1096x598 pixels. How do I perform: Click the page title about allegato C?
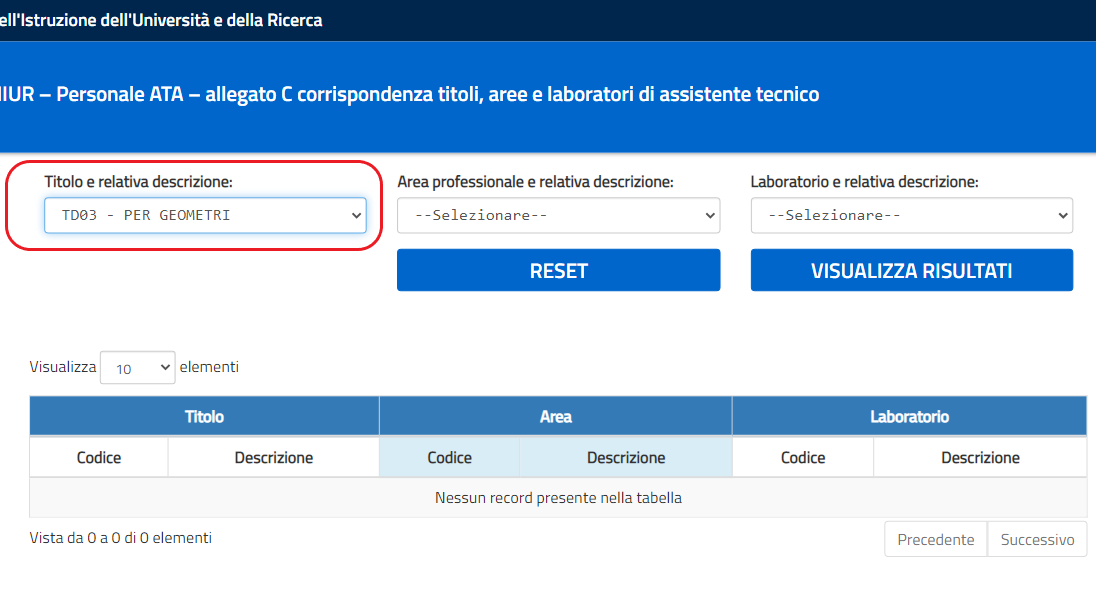click(410, 94)
